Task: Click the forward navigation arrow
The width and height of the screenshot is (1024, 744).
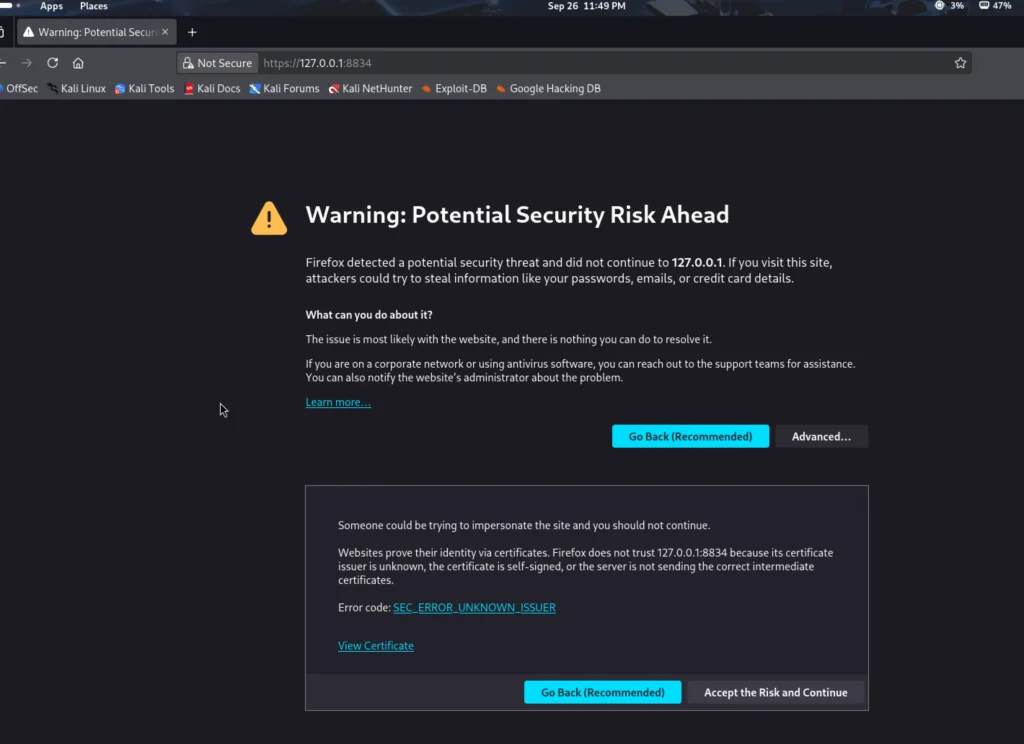Action: tap(27, 63)
